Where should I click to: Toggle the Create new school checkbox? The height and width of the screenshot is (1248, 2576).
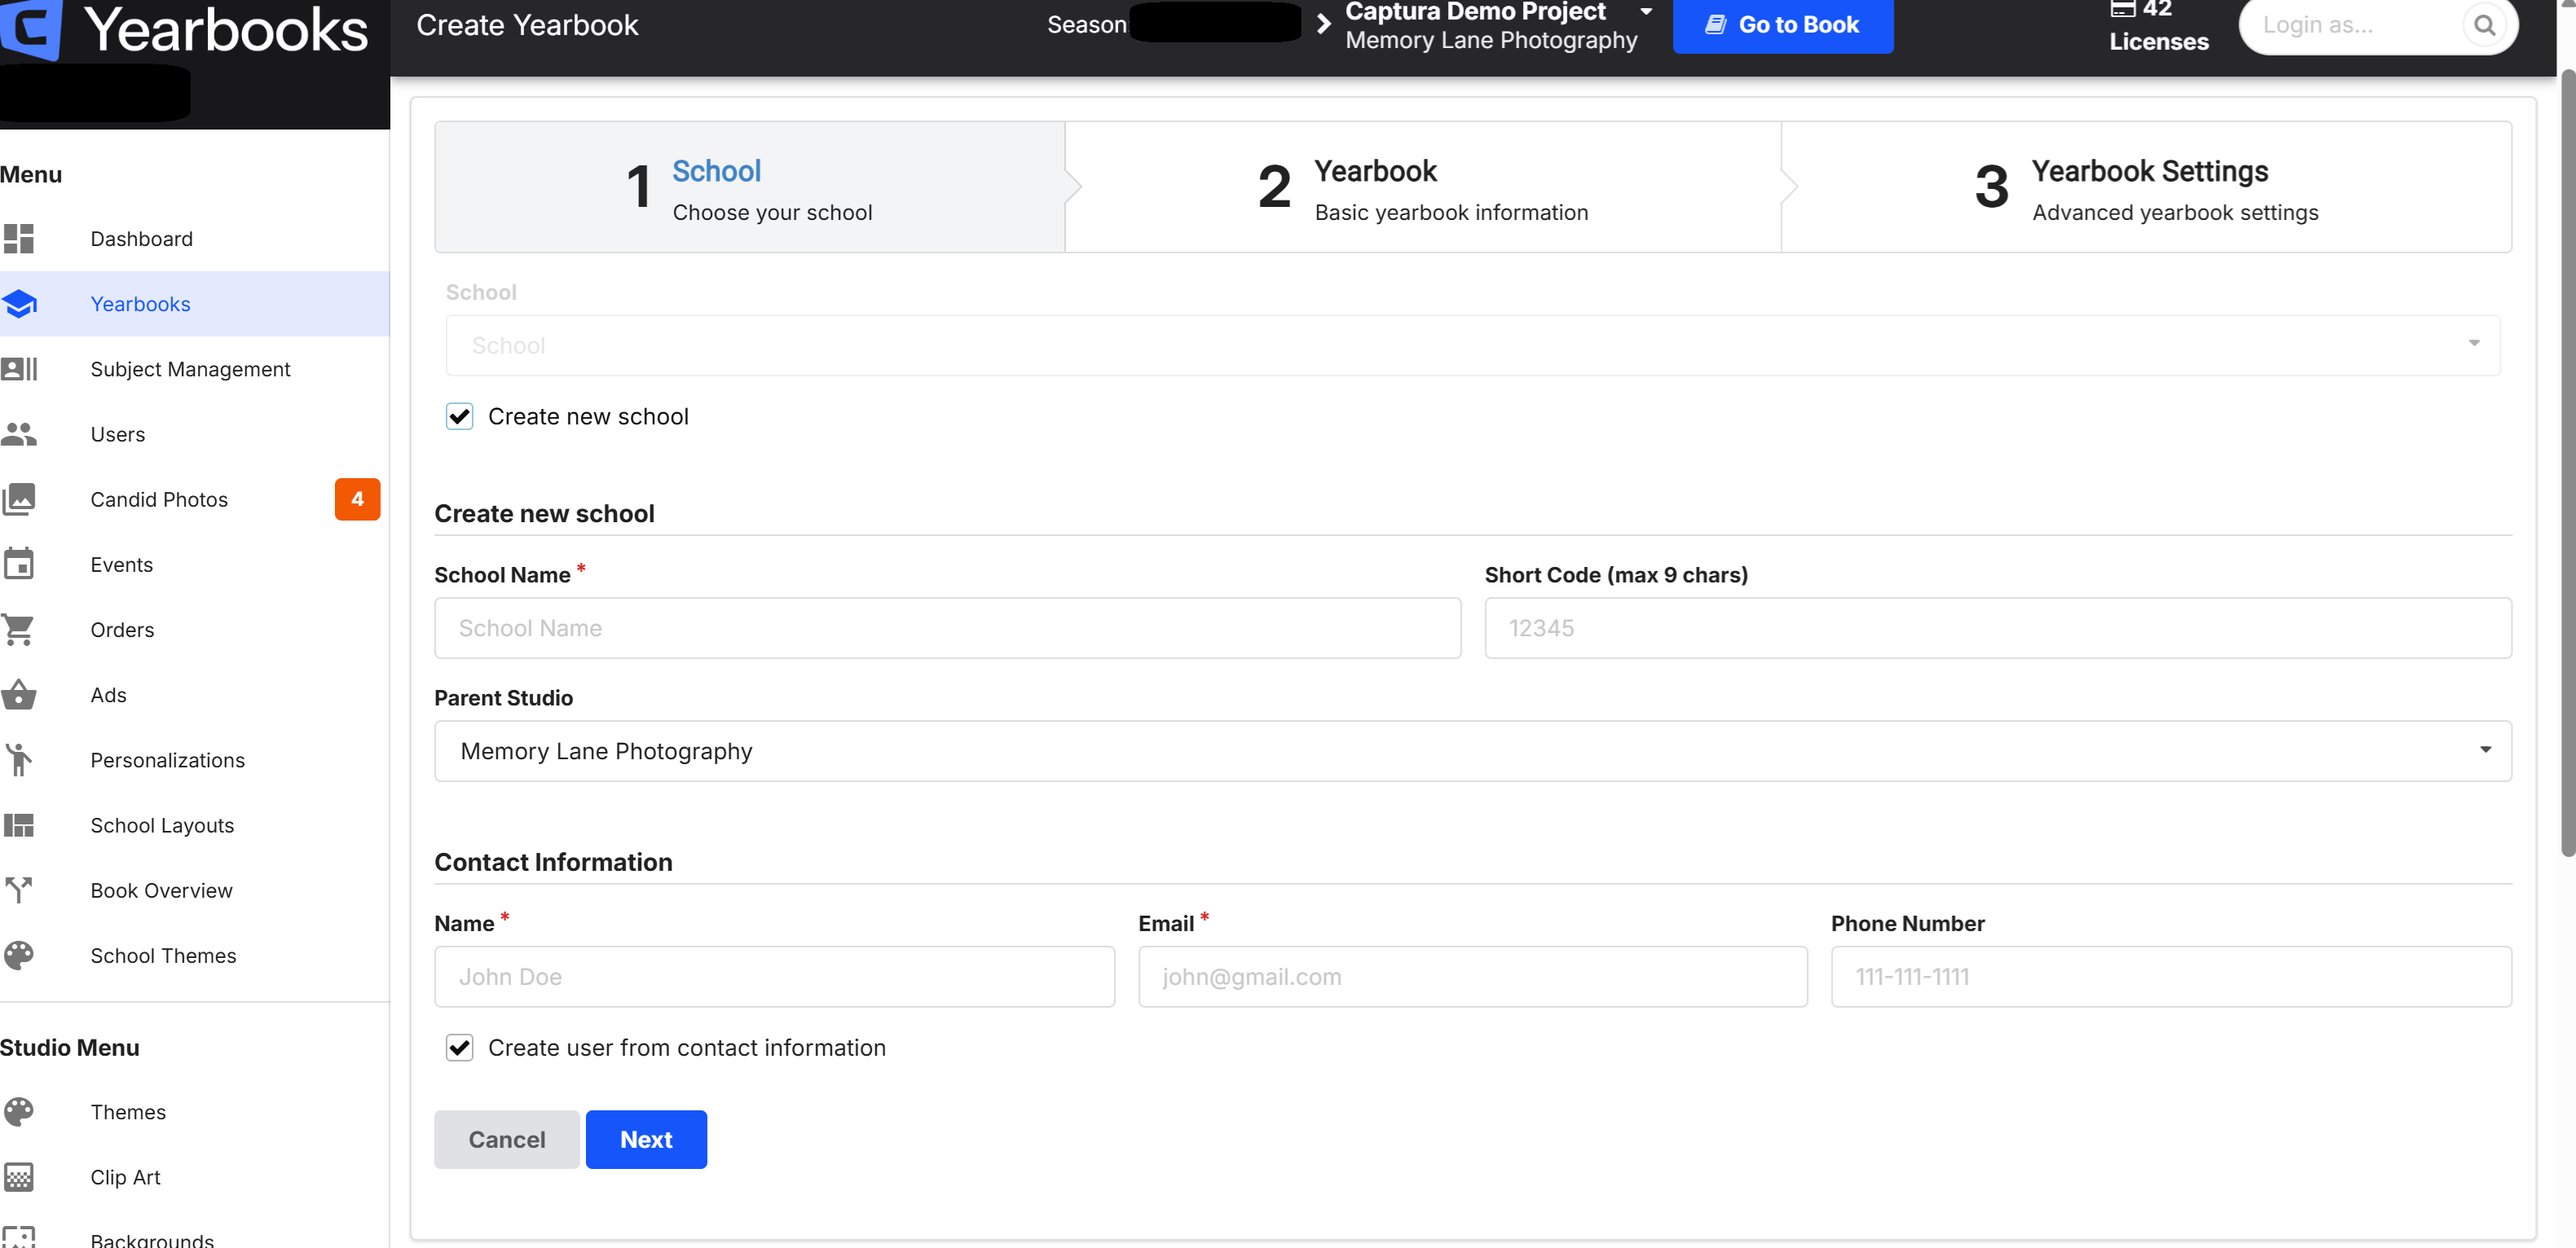(x=460, y=417)
